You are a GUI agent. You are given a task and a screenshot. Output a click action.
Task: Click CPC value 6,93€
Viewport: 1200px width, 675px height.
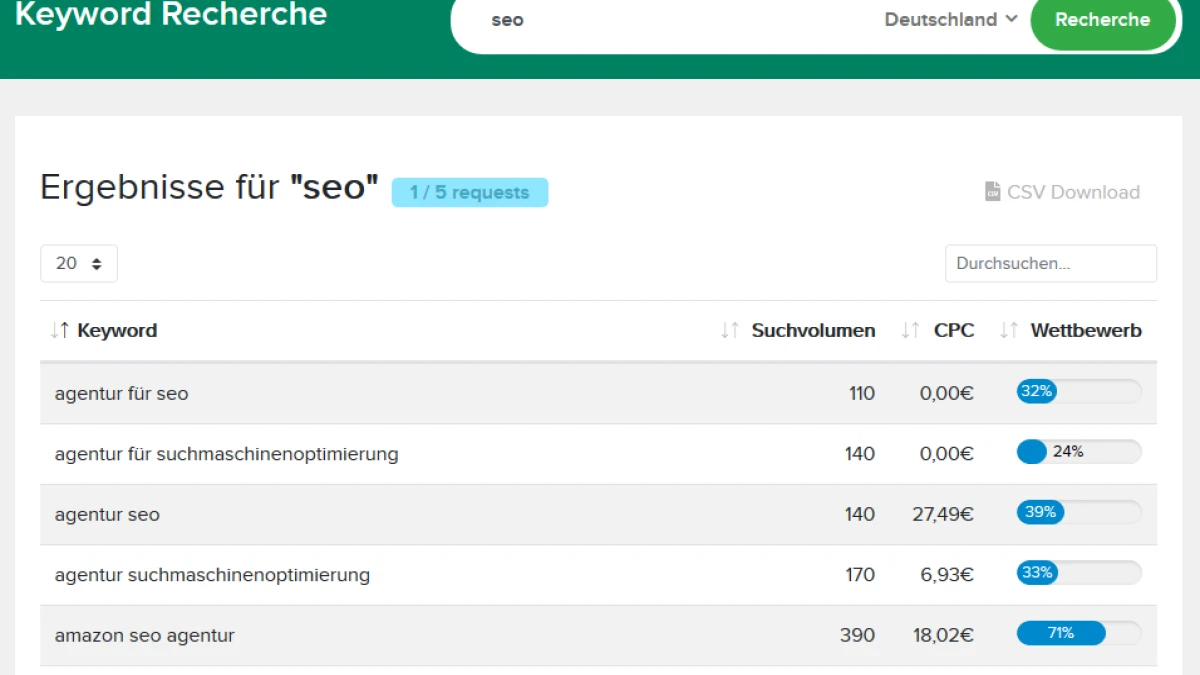[x=948, y=575]
